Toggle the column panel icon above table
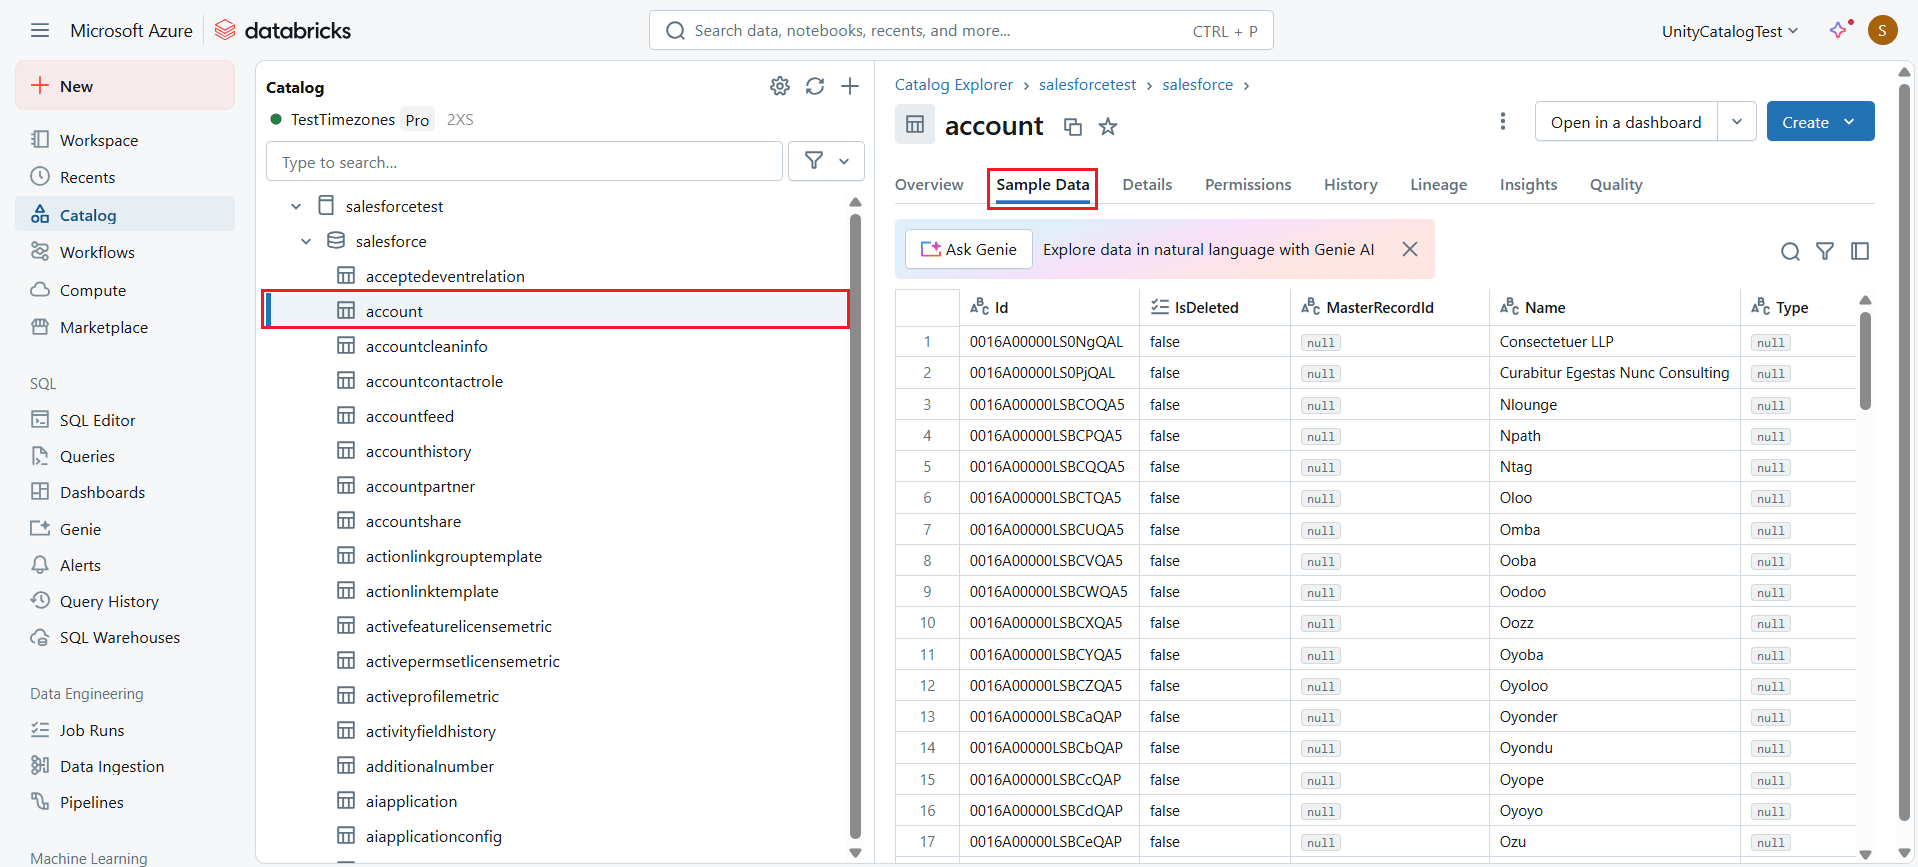1918x867 pixels. coord(1860,251)
